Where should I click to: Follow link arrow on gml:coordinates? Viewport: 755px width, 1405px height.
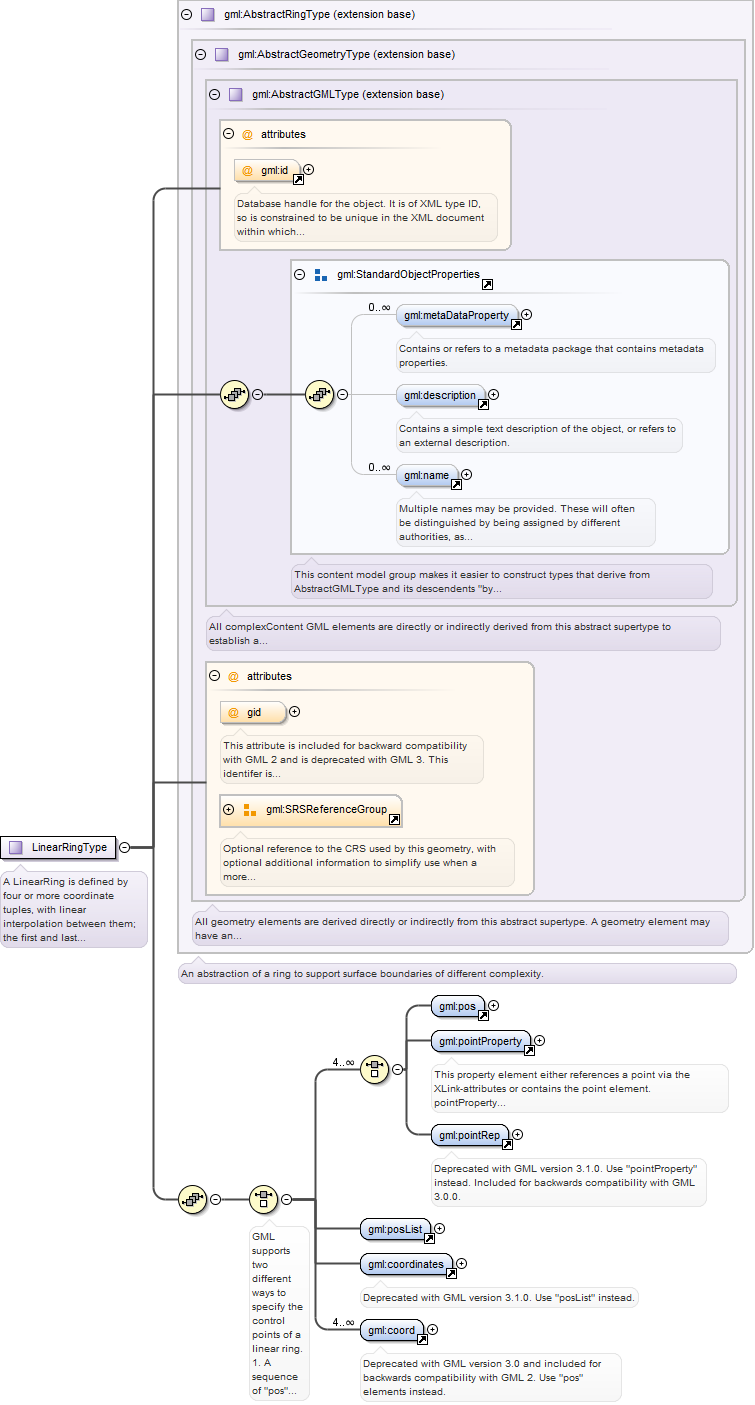[451, 1274]
